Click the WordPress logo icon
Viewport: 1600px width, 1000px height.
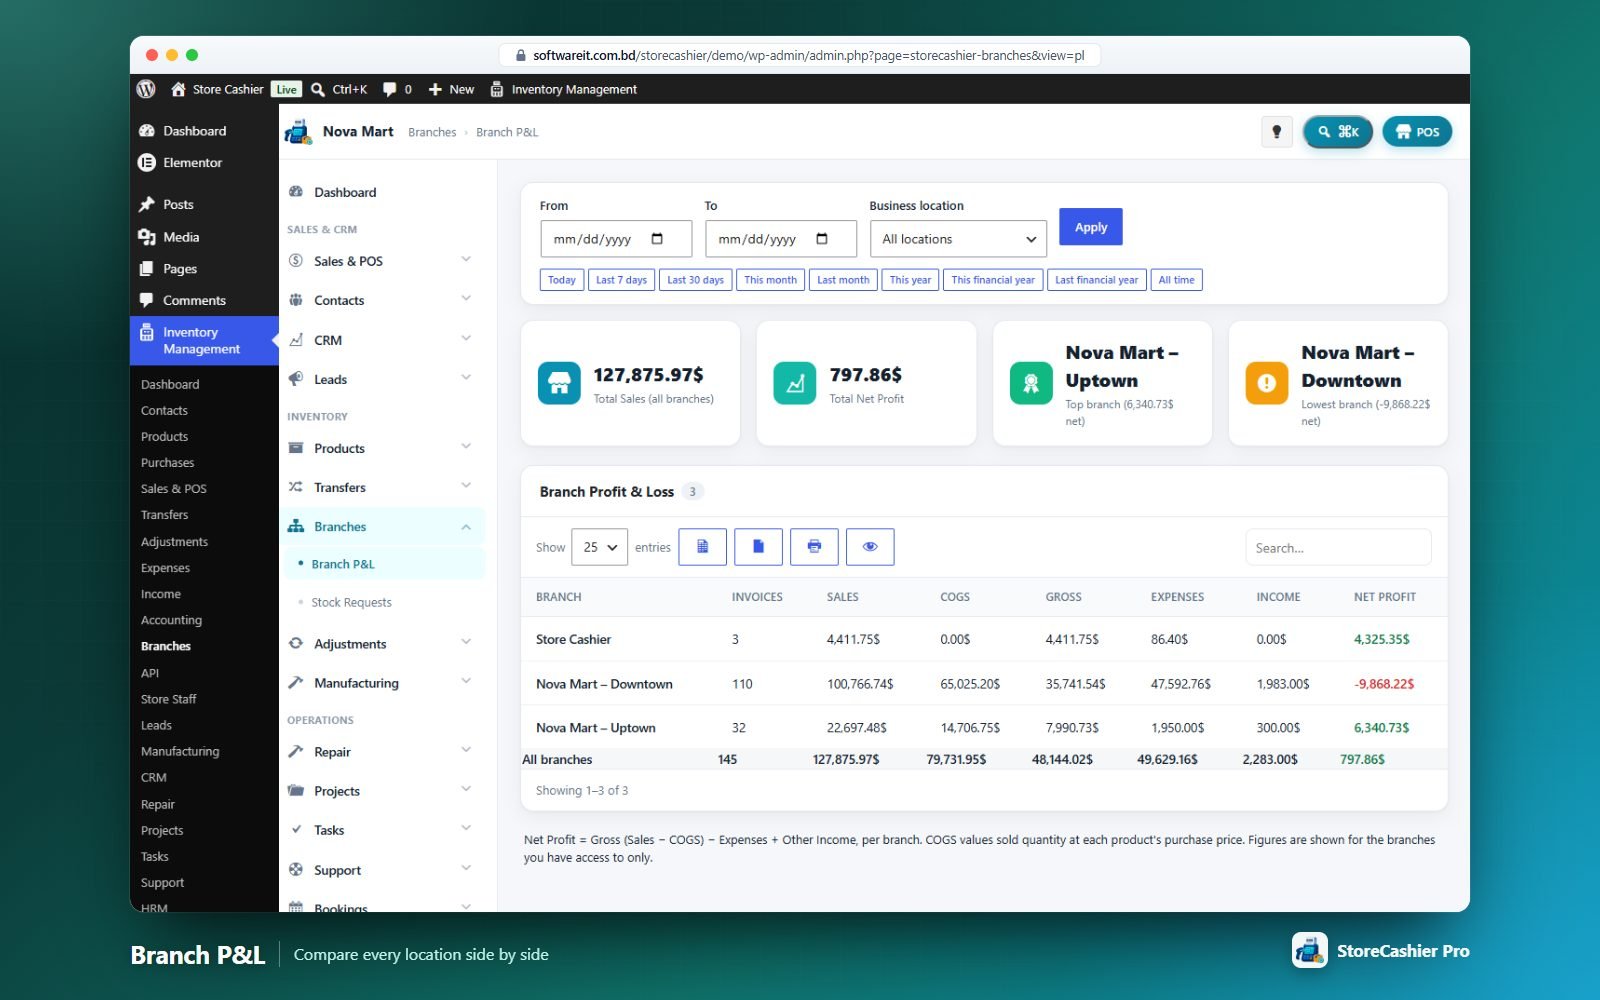pos(146,89)
